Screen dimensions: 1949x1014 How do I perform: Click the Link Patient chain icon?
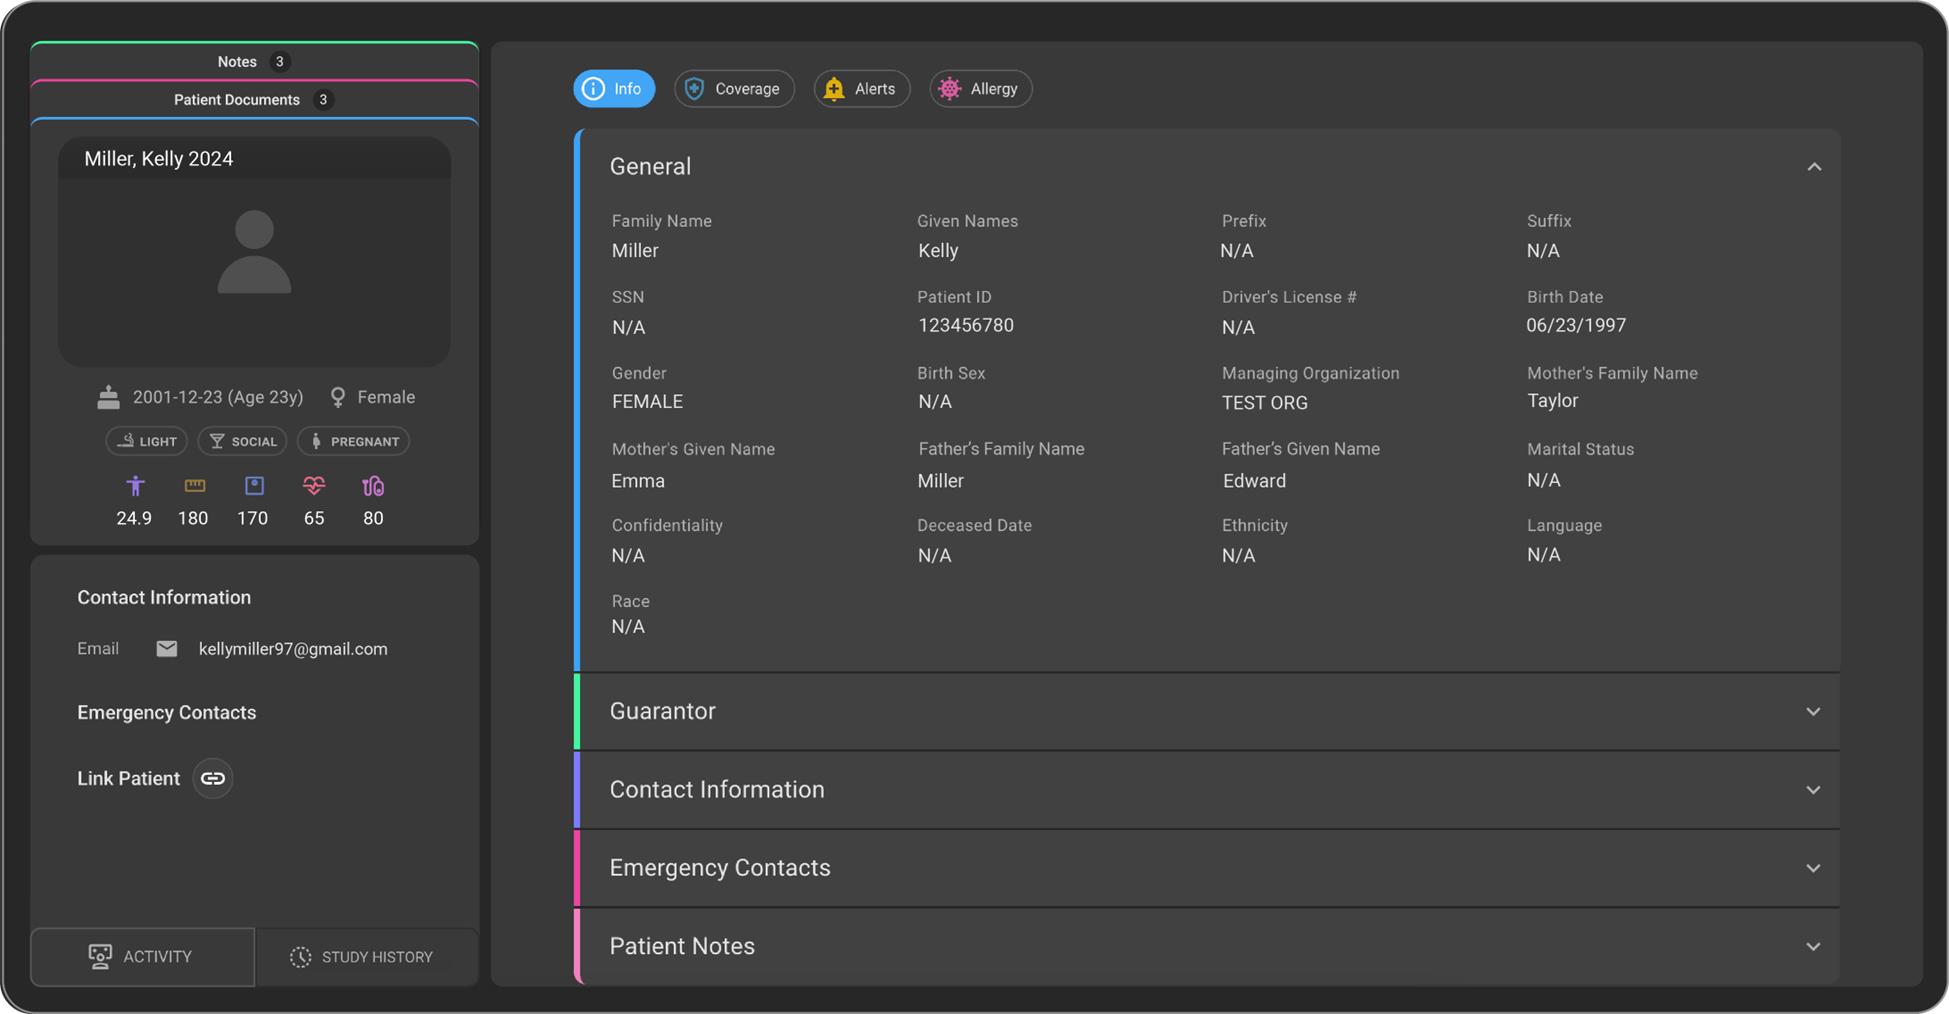pyautogui.click(x=212, y=778)
